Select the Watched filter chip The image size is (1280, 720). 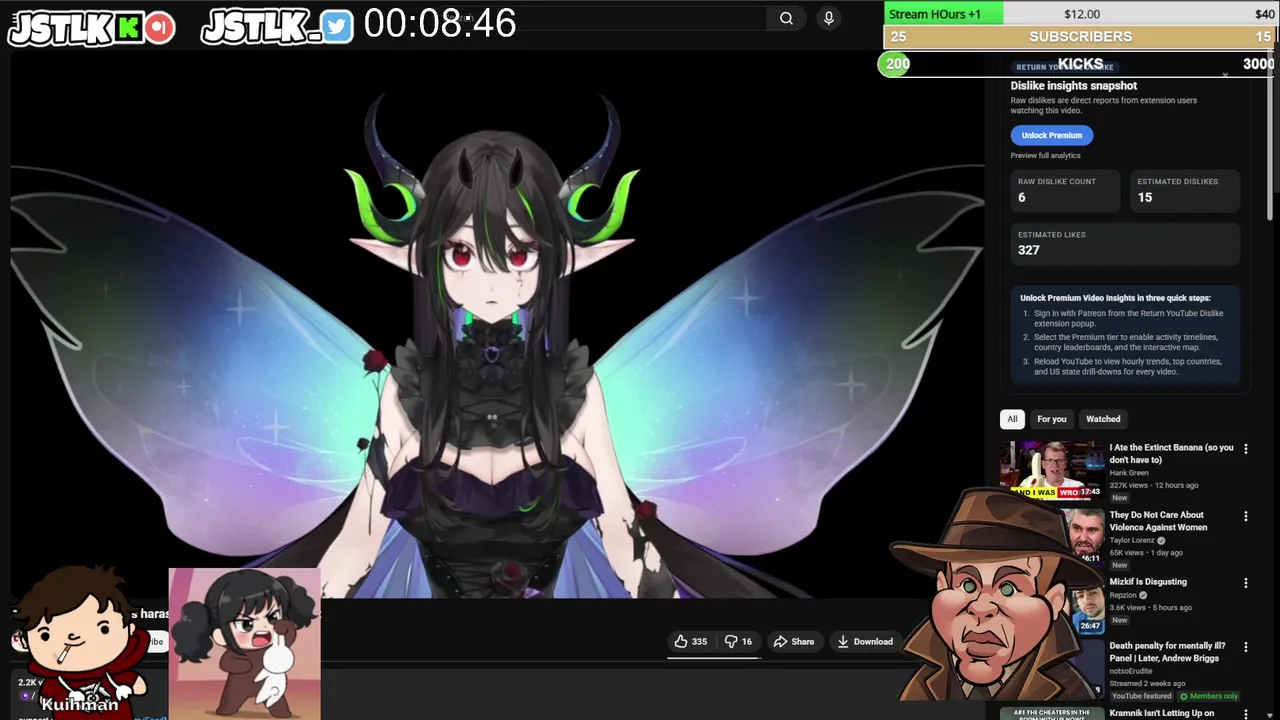pyautogui.click(x=1103, y=419)
